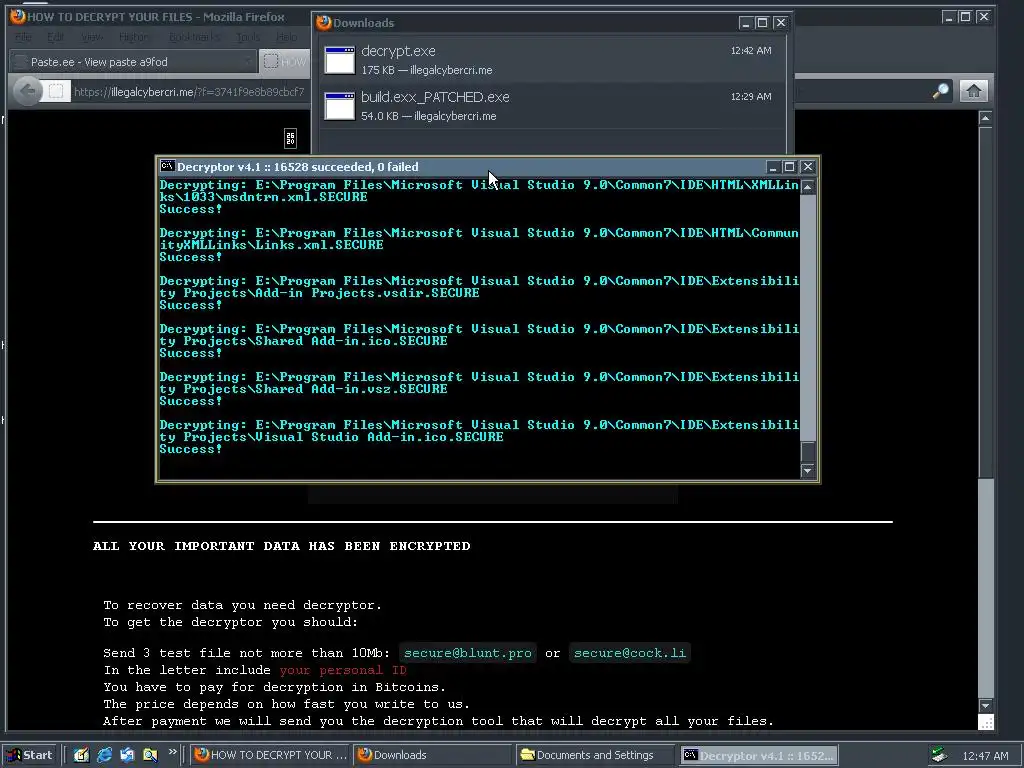The width and height of the screenshot is (1024, 768).
Task: Click 'Add-in Projects.vsdir.SECURE' console line
Action: [319, 293]
